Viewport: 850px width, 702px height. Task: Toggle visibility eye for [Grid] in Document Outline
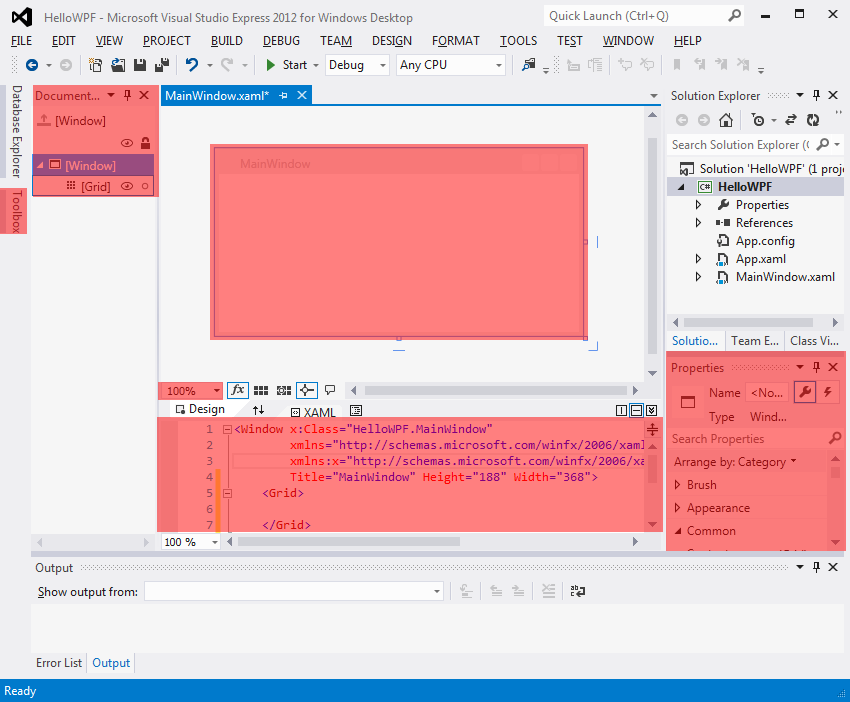click(126, 186)
